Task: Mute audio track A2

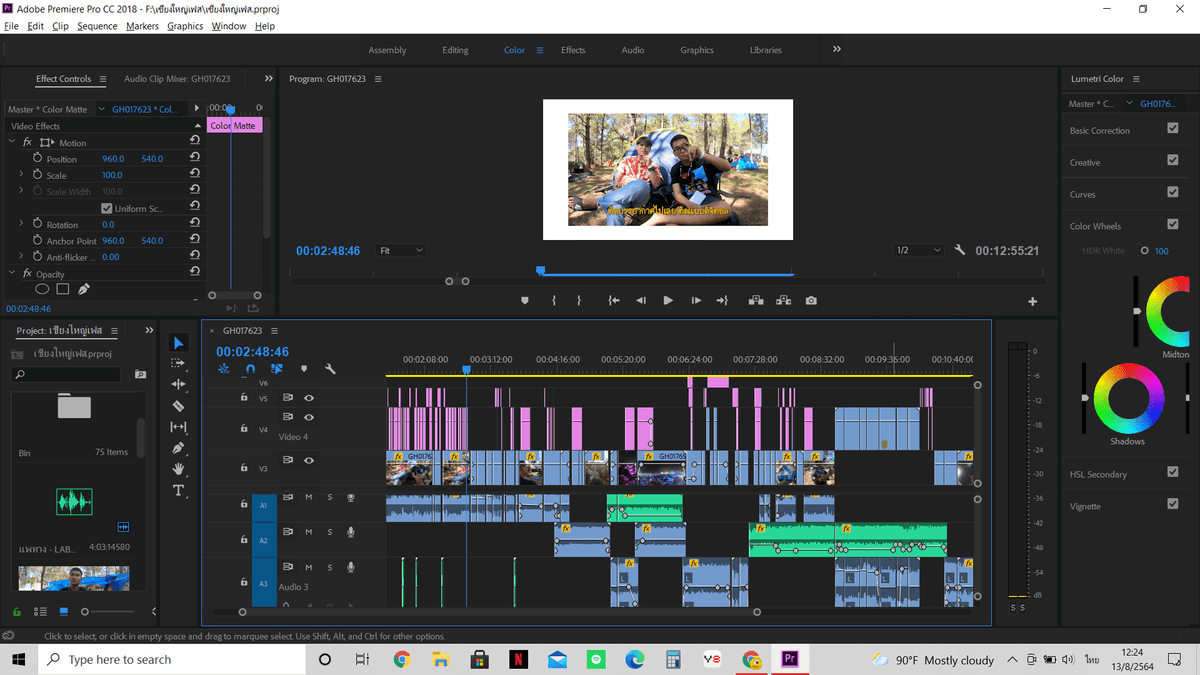Action: click(x=309, y=532)
